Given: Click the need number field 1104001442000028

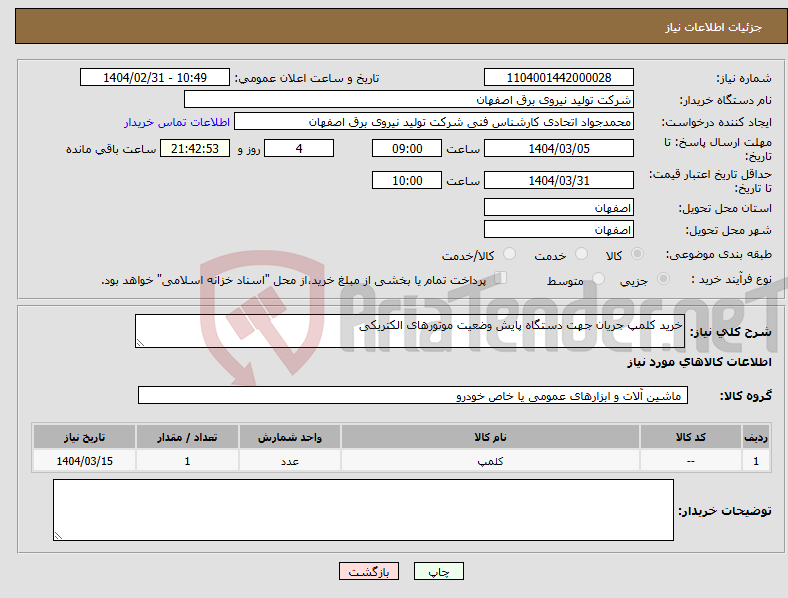Looking at the screenshot, I should click(559, 77).
